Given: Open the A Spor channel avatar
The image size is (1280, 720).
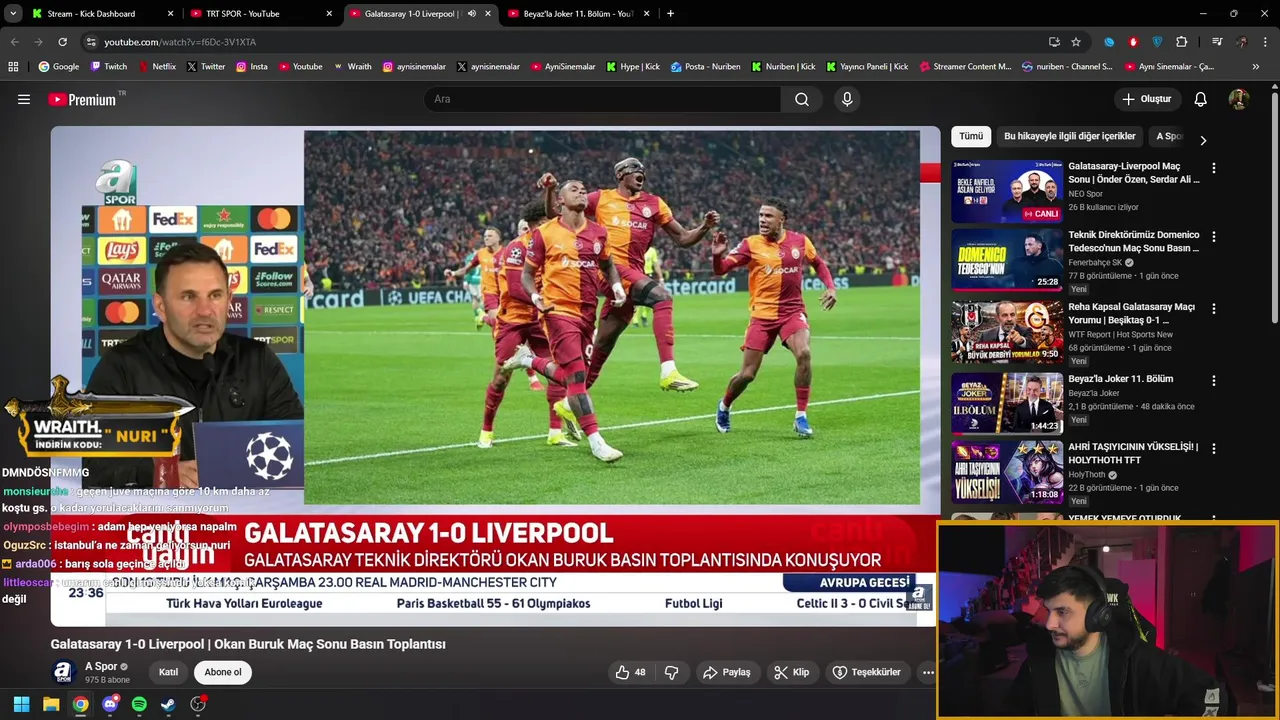Looking at the screenshot, I should pos(63,672).
